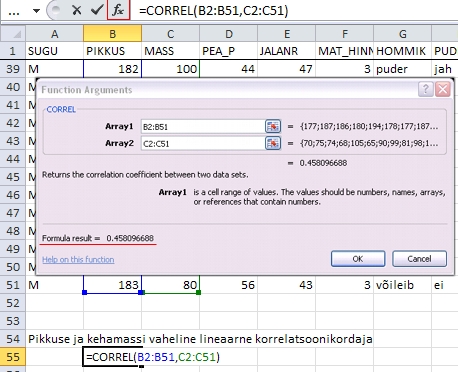Collapse dialog using Array1 range selector icon
This screenshot has width=458, height=372.
pos(273,126)
